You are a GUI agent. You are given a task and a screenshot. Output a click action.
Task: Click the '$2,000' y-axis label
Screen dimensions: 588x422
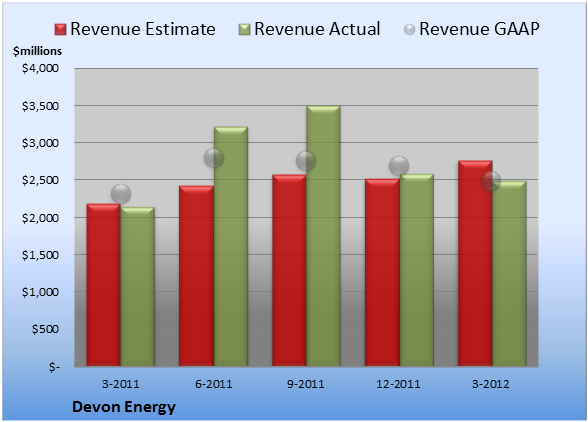tap(40, 218)
